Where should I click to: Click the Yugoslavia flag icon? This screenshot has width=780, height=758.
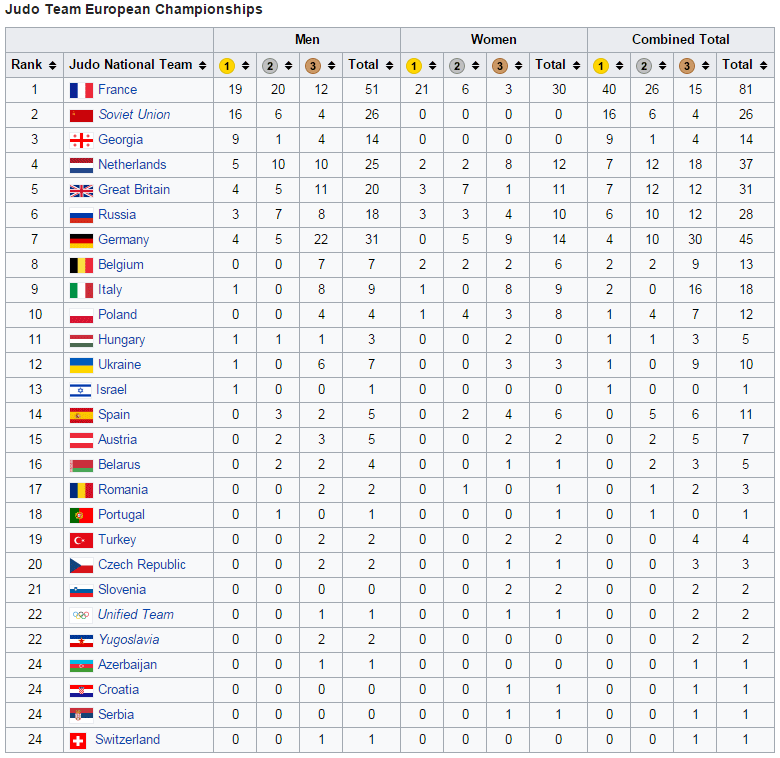tap(81, 640)
